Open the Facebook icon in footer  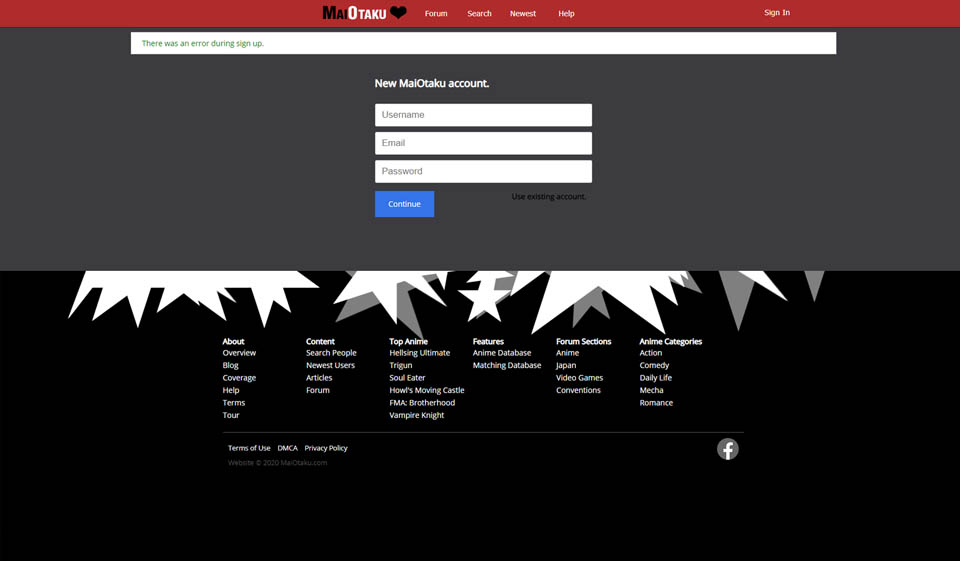[727, 449]
